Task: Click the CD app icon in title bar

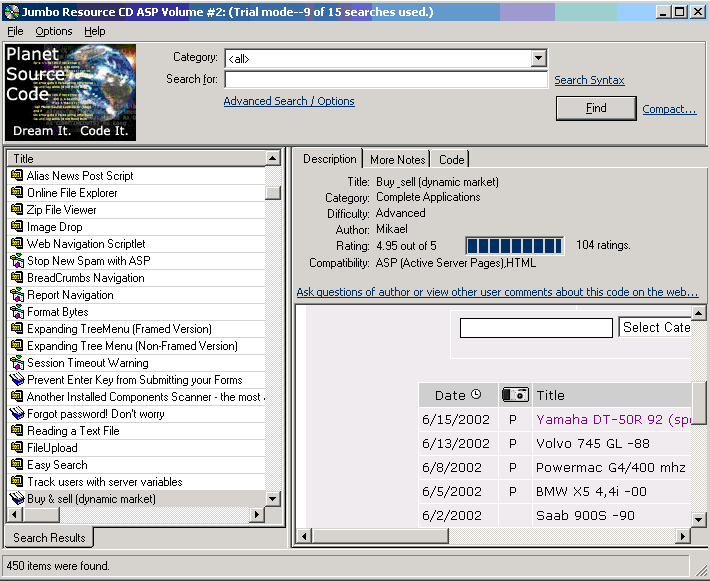Action: coord(11,11)
